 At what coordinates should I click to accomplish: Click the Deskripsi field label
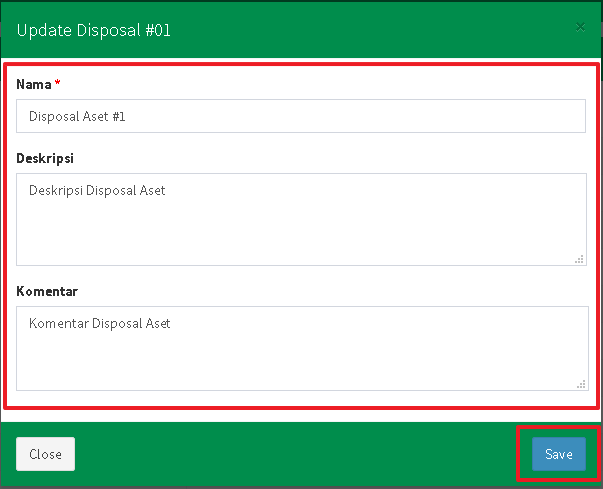(x=46, y=158)
